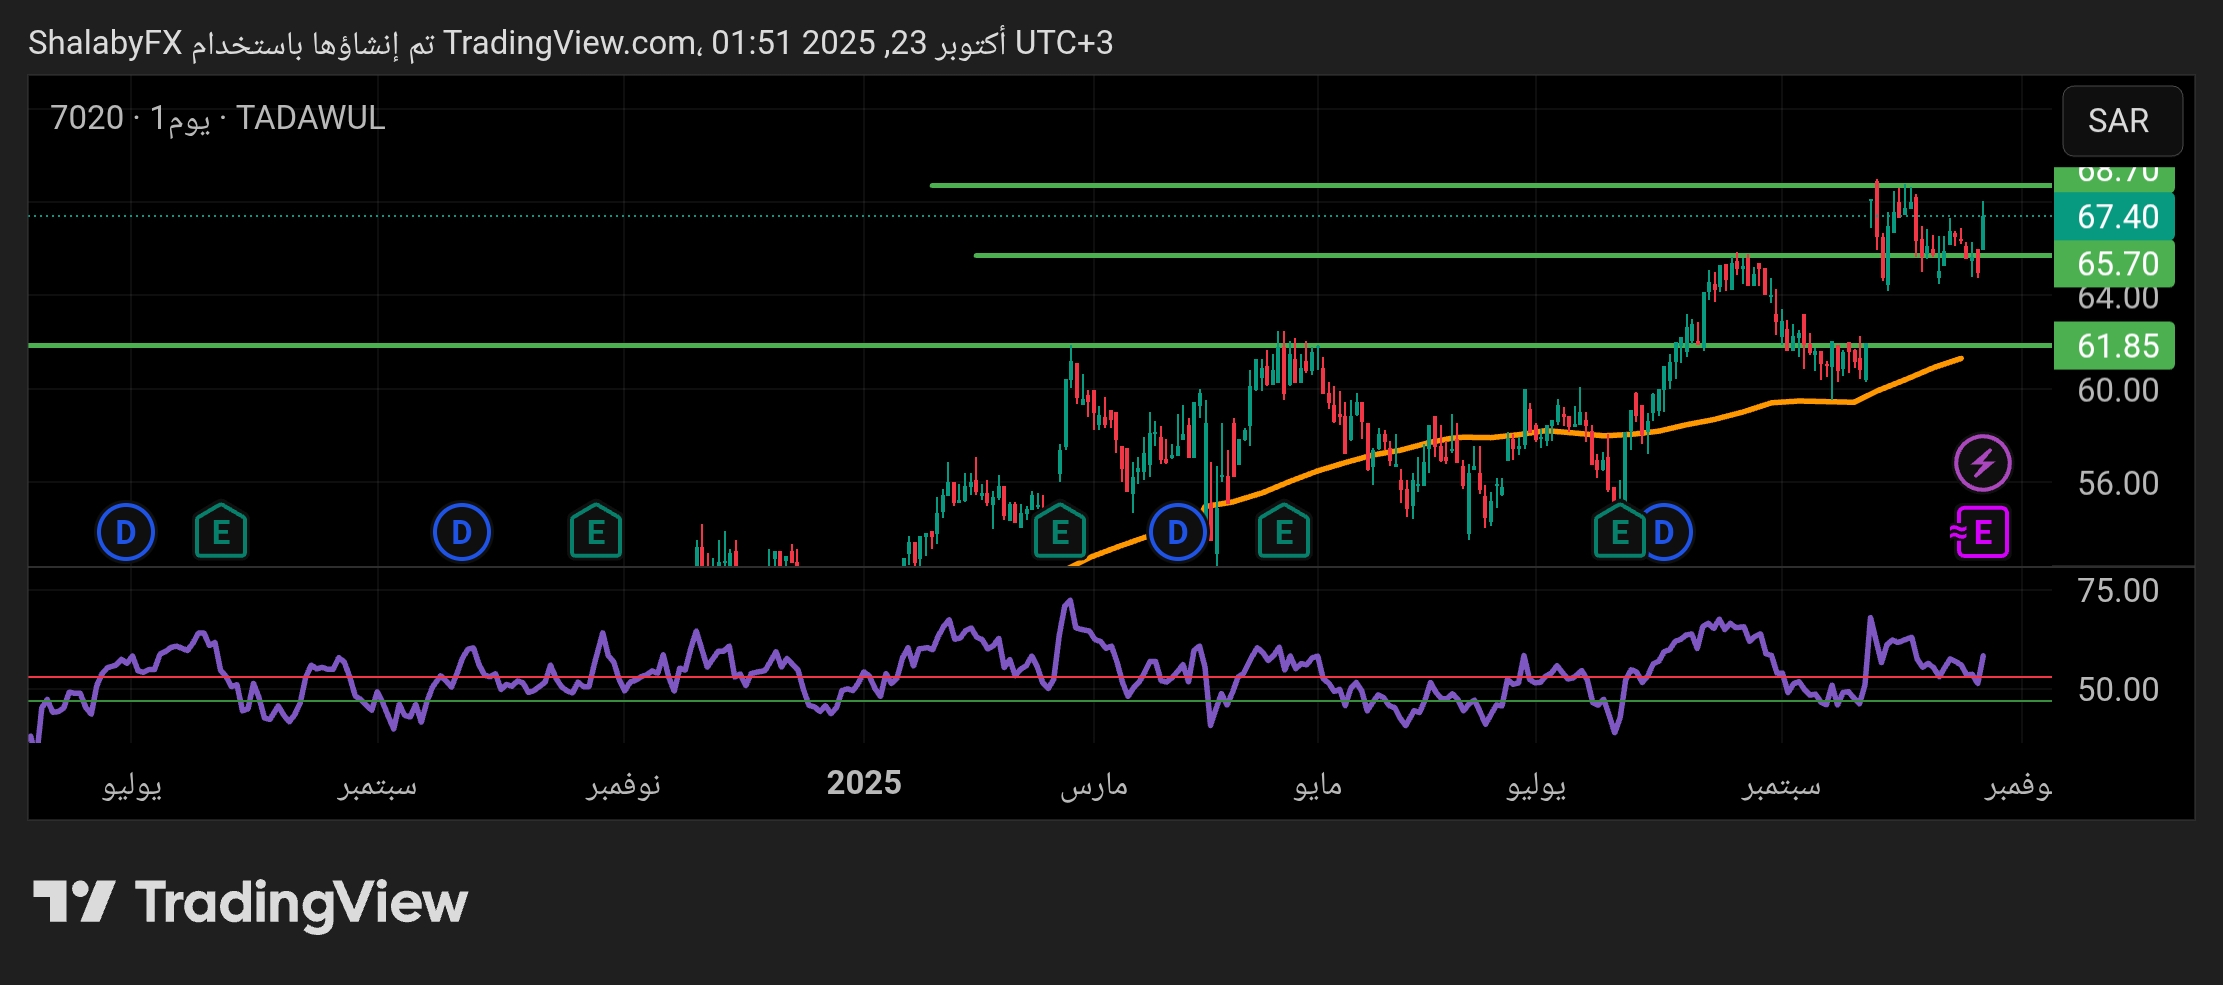Click the leftmost dividend D marker
Screen dimensions: 2223x985
click(x=126, y=532)
